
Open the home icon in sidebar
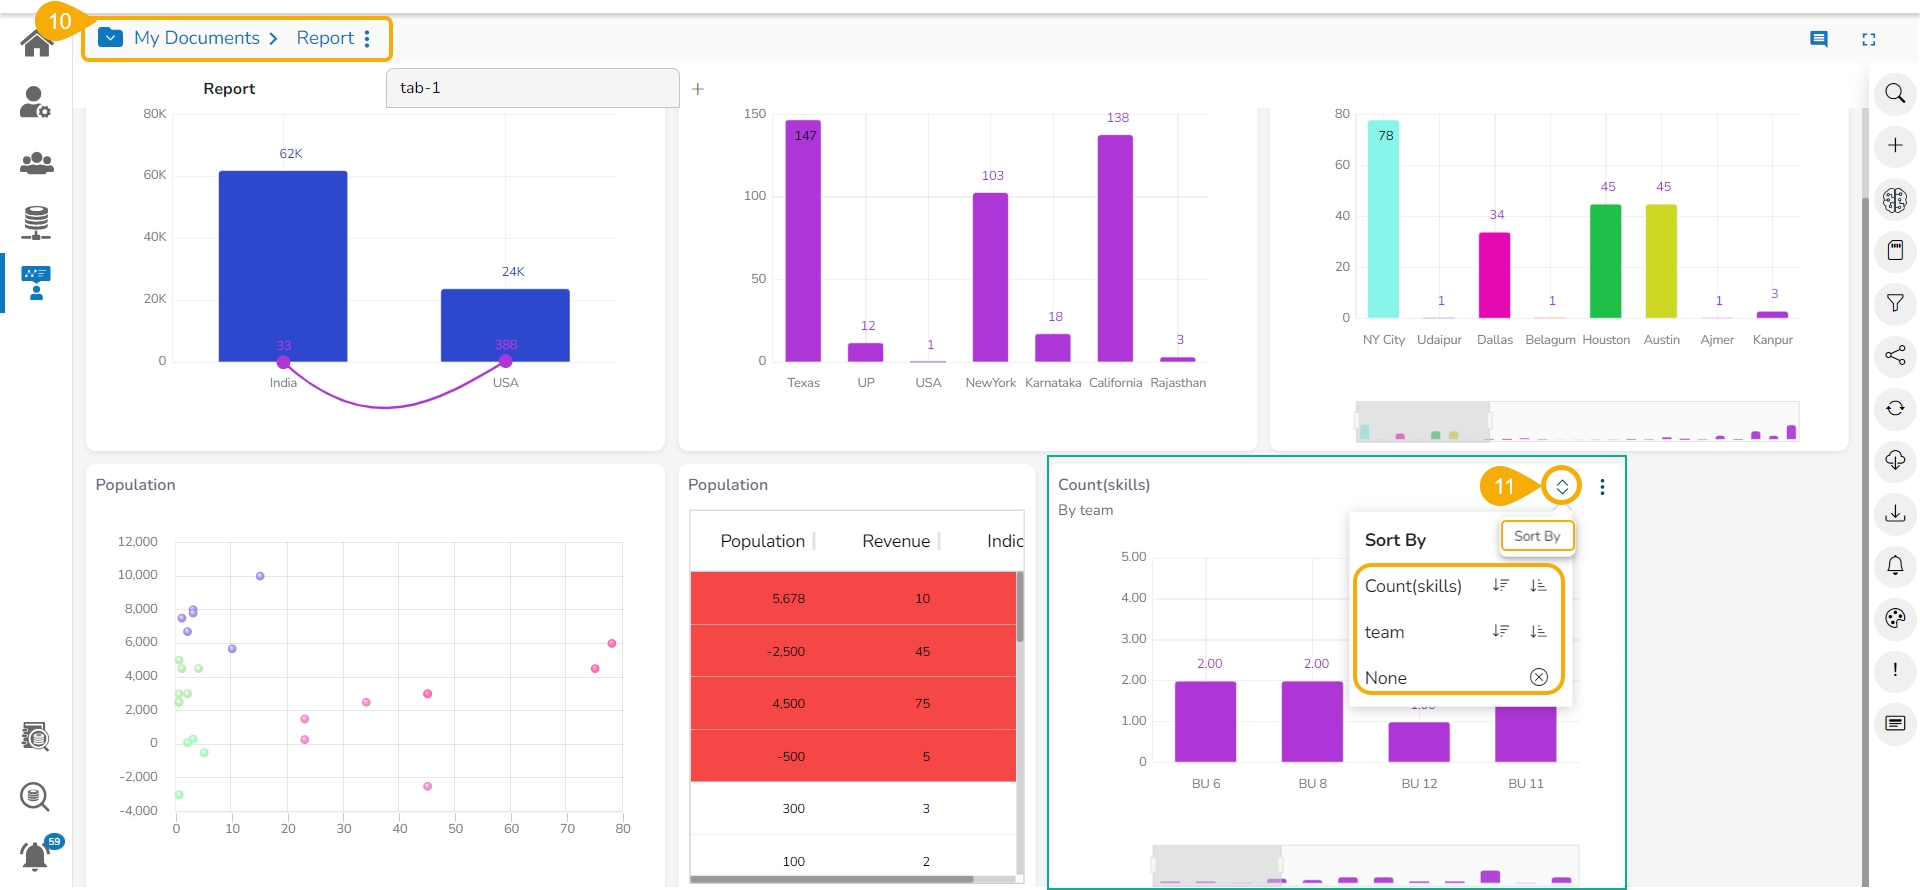point(36,44)
